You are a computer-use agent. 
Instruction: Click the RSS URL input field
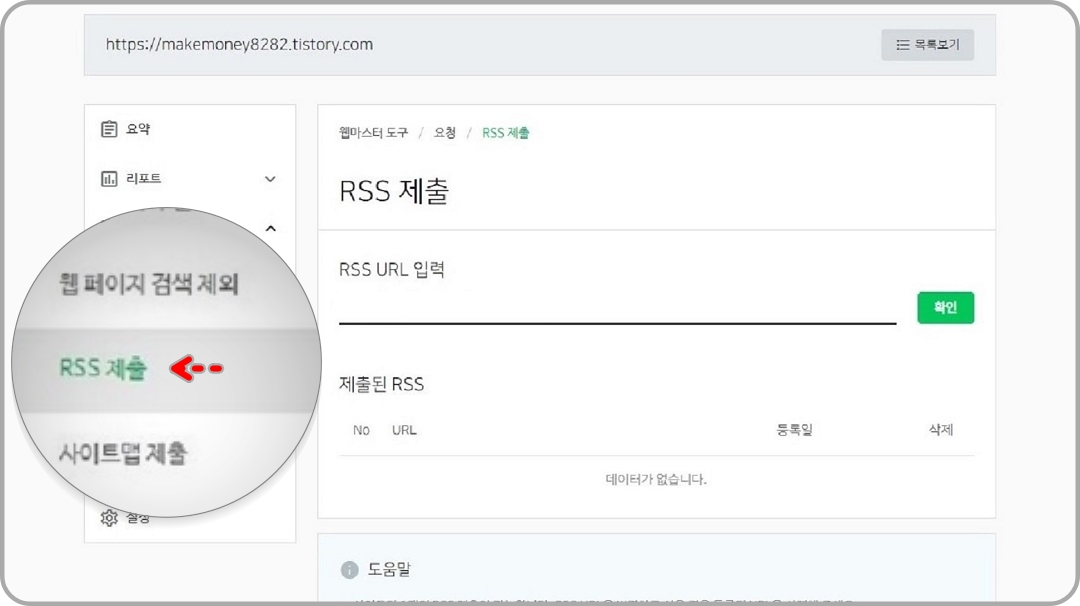[620, 315]
